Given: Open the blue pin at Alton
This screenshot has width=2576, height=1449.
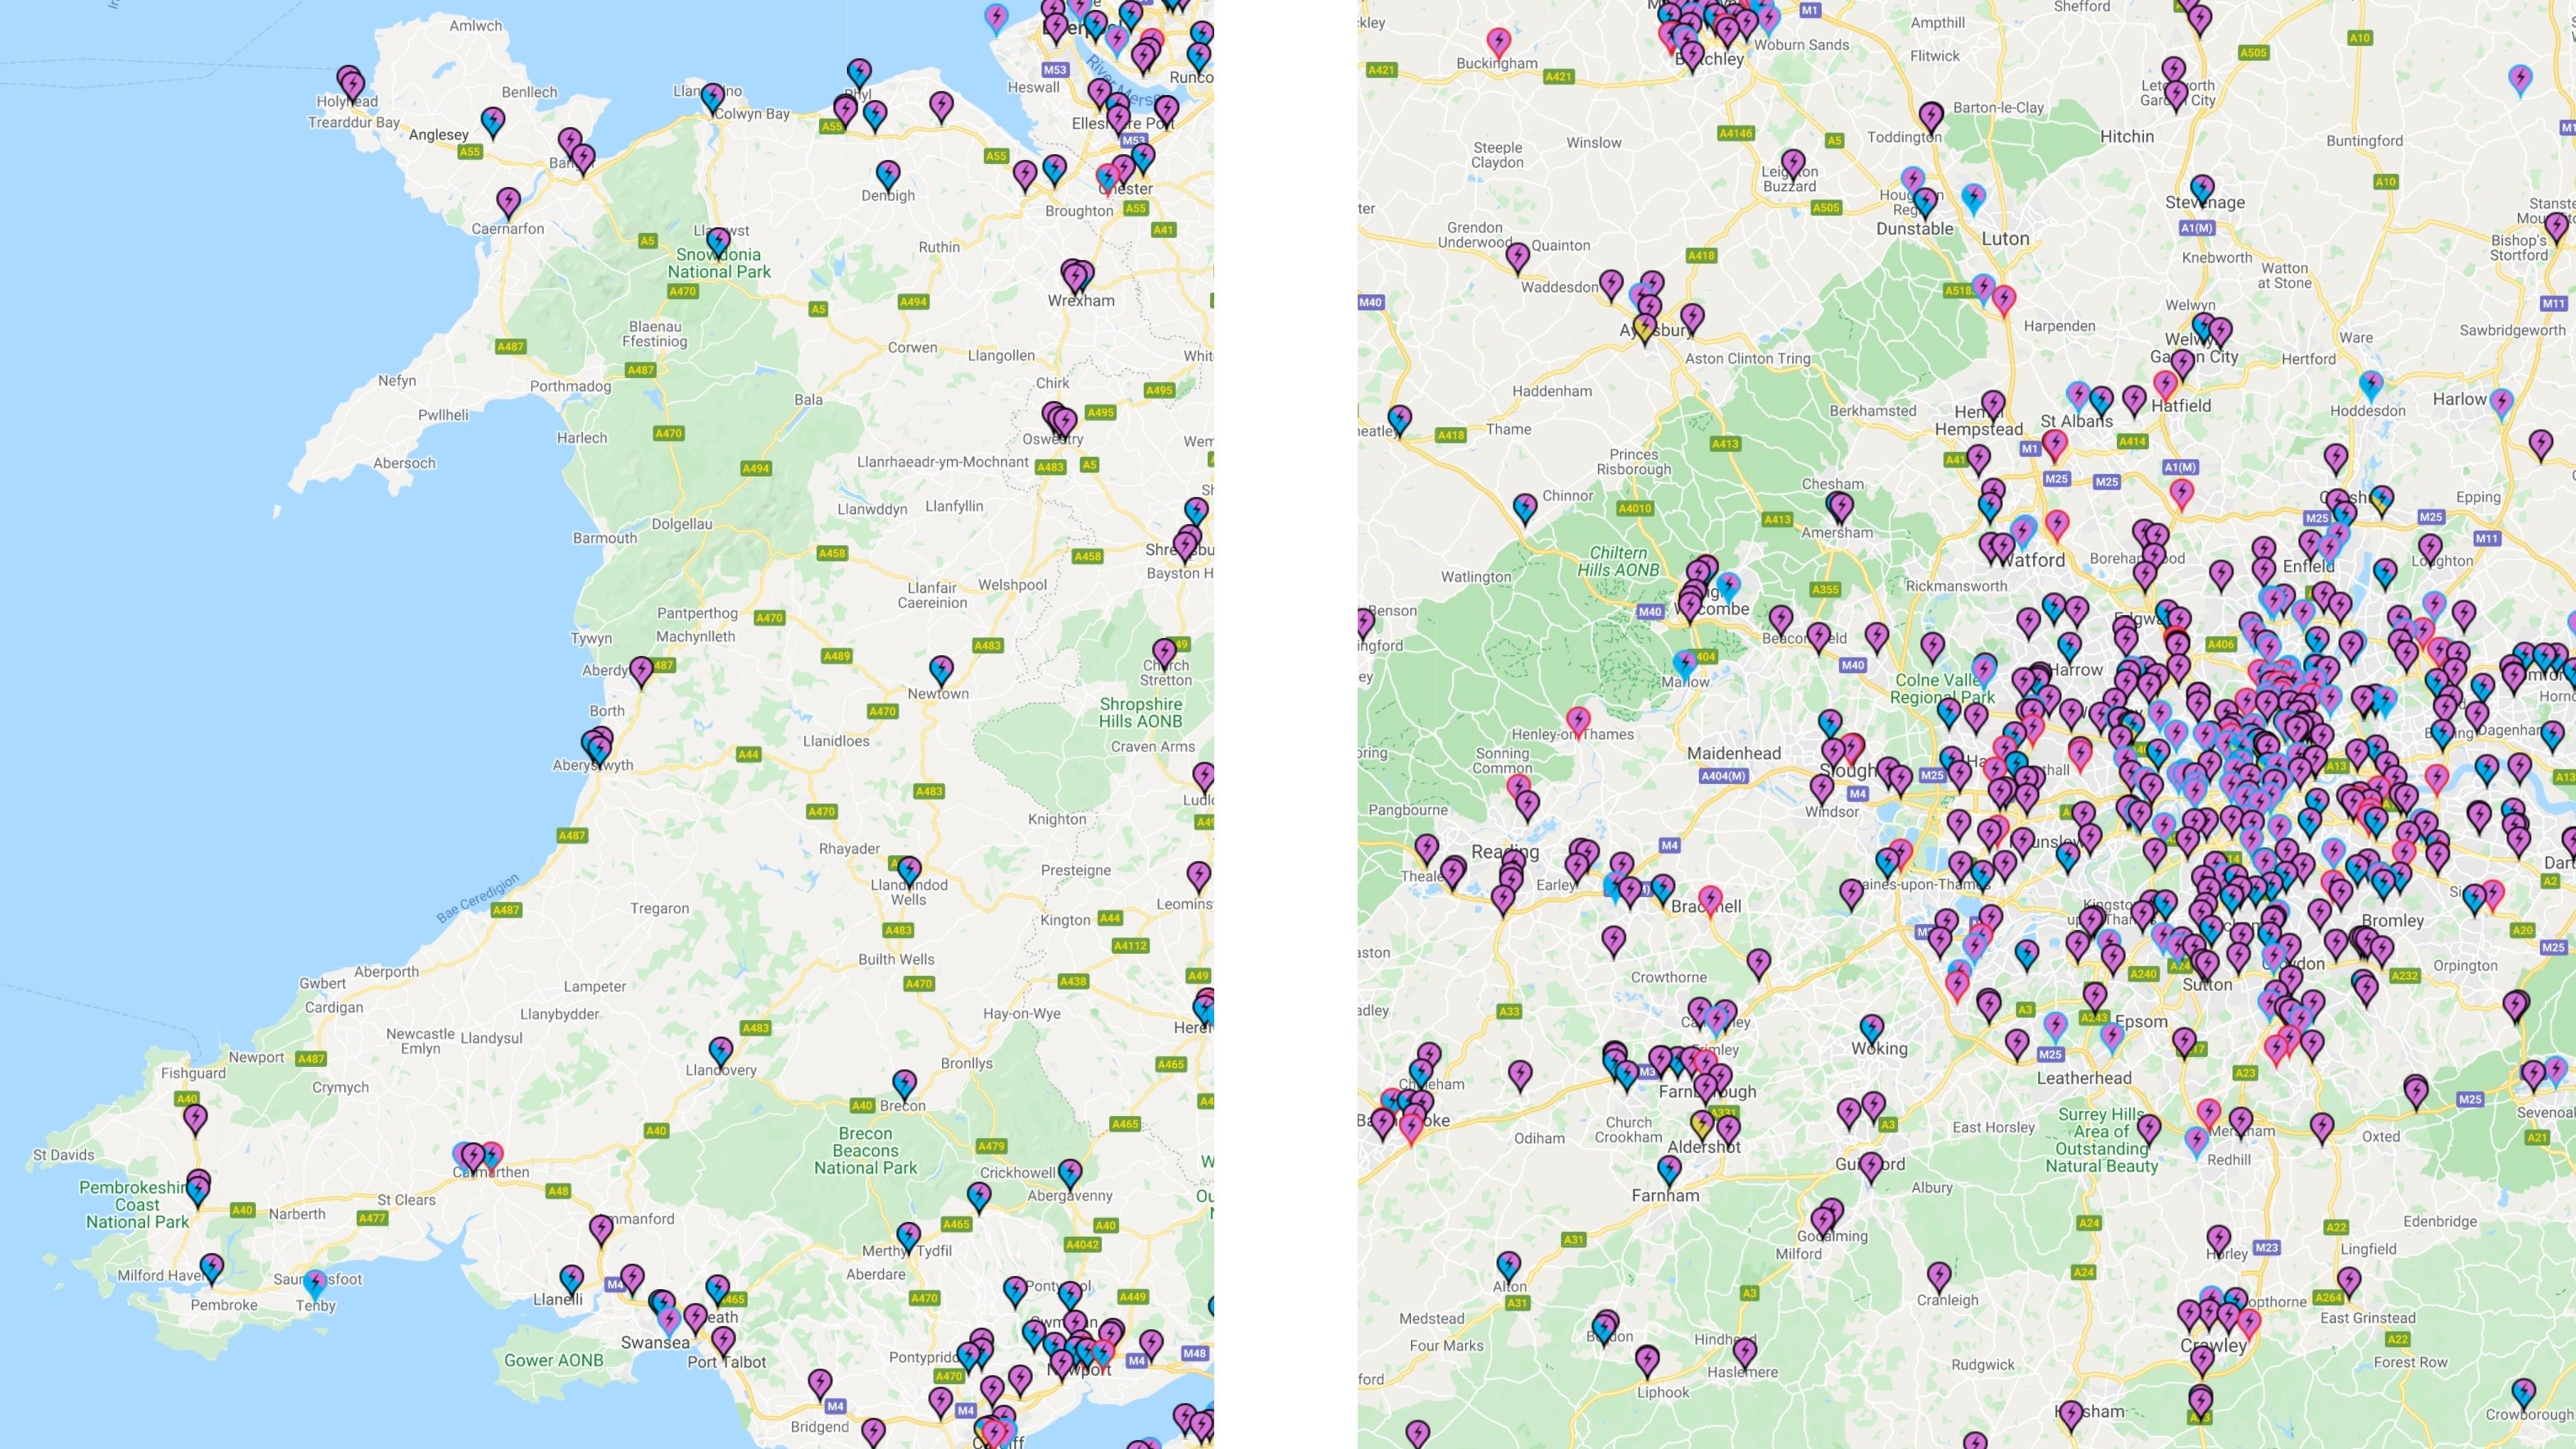Looking at the screenshot, I should pyautogui.click(x=1508, y=1266).
